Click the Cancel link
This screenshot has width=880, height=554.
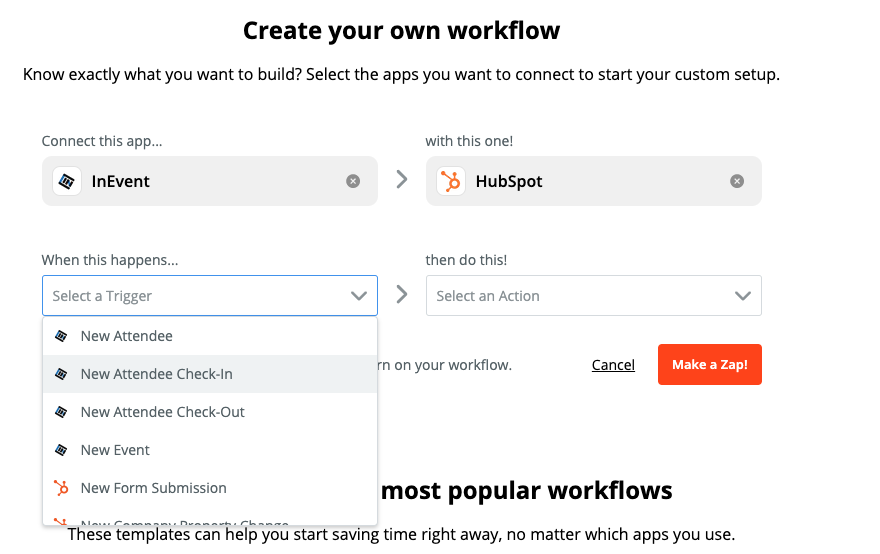click(x=613, y=365)
